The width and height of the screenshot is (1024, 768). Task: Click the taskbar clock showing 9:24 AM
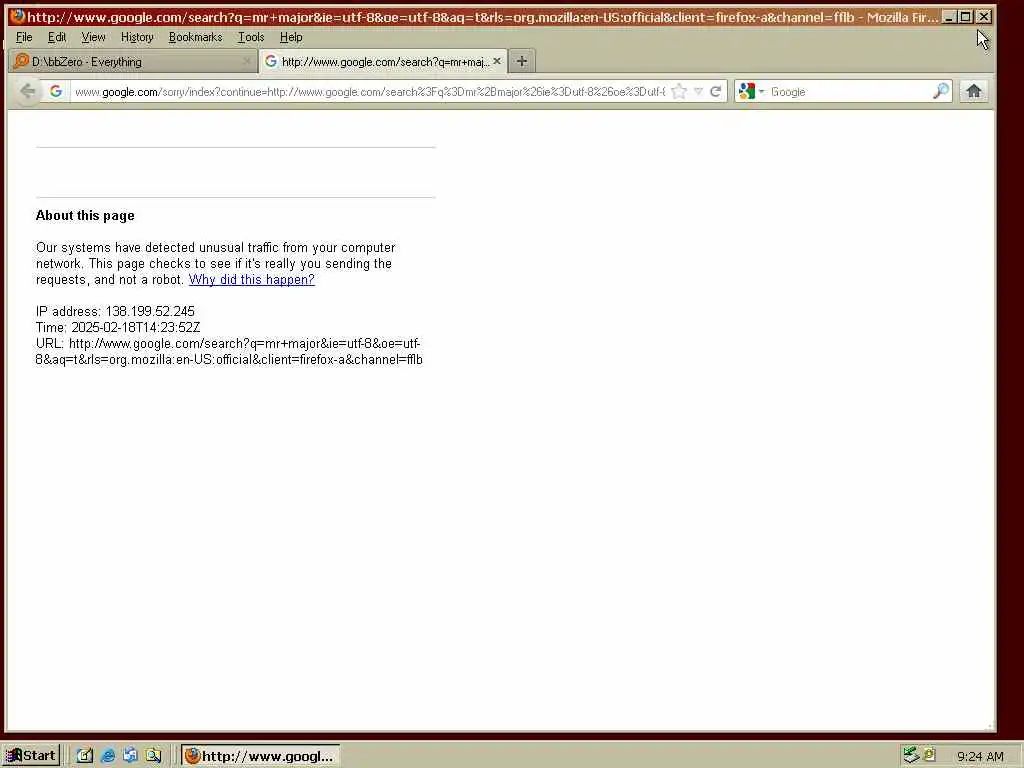click(980, 756)
